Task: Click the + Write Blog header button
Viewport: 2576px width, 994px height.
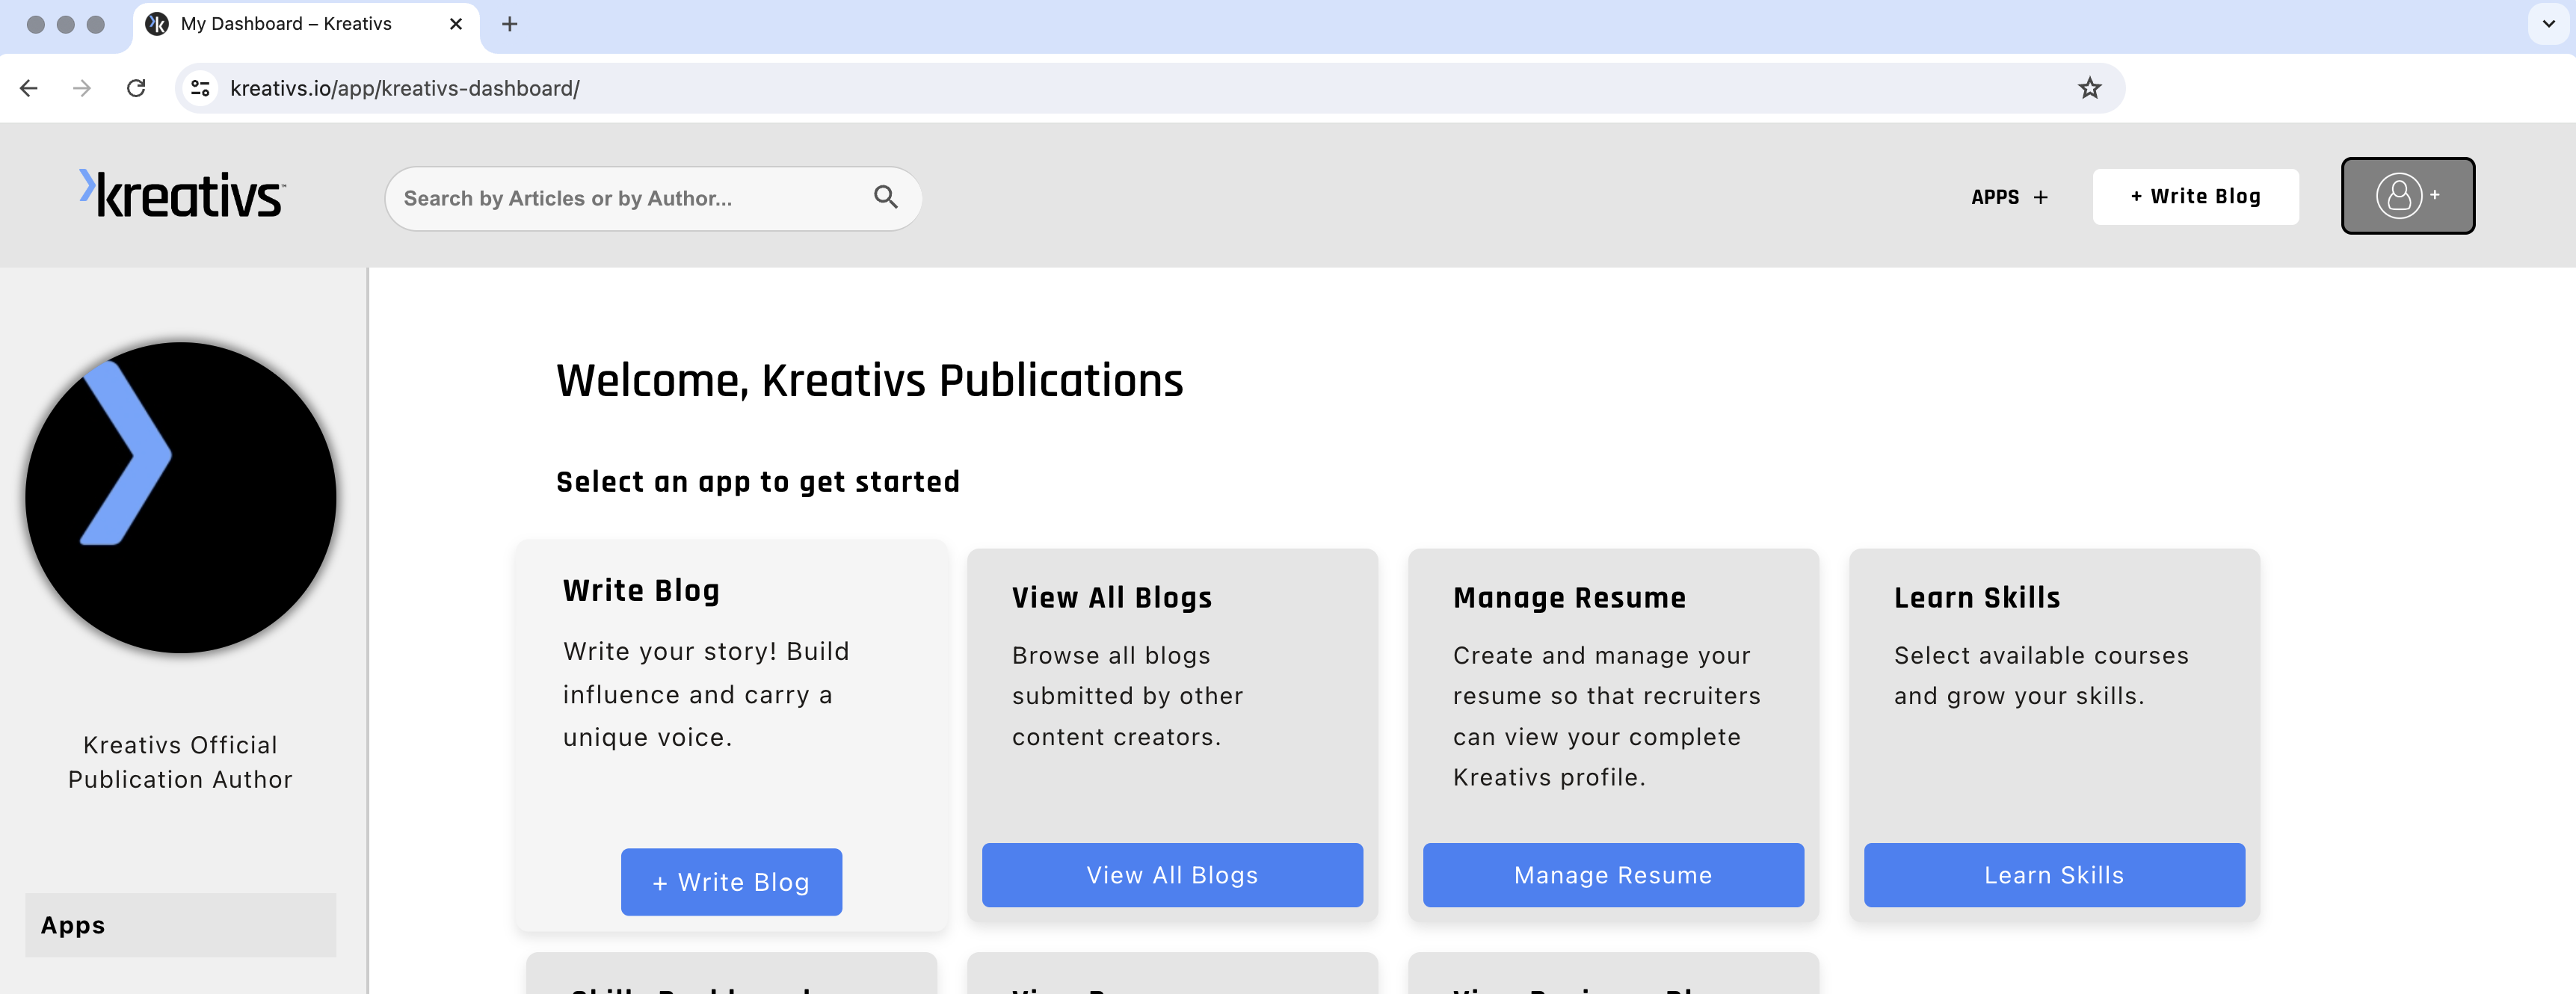Action: pyautogui.click(x=2195, y=196)
